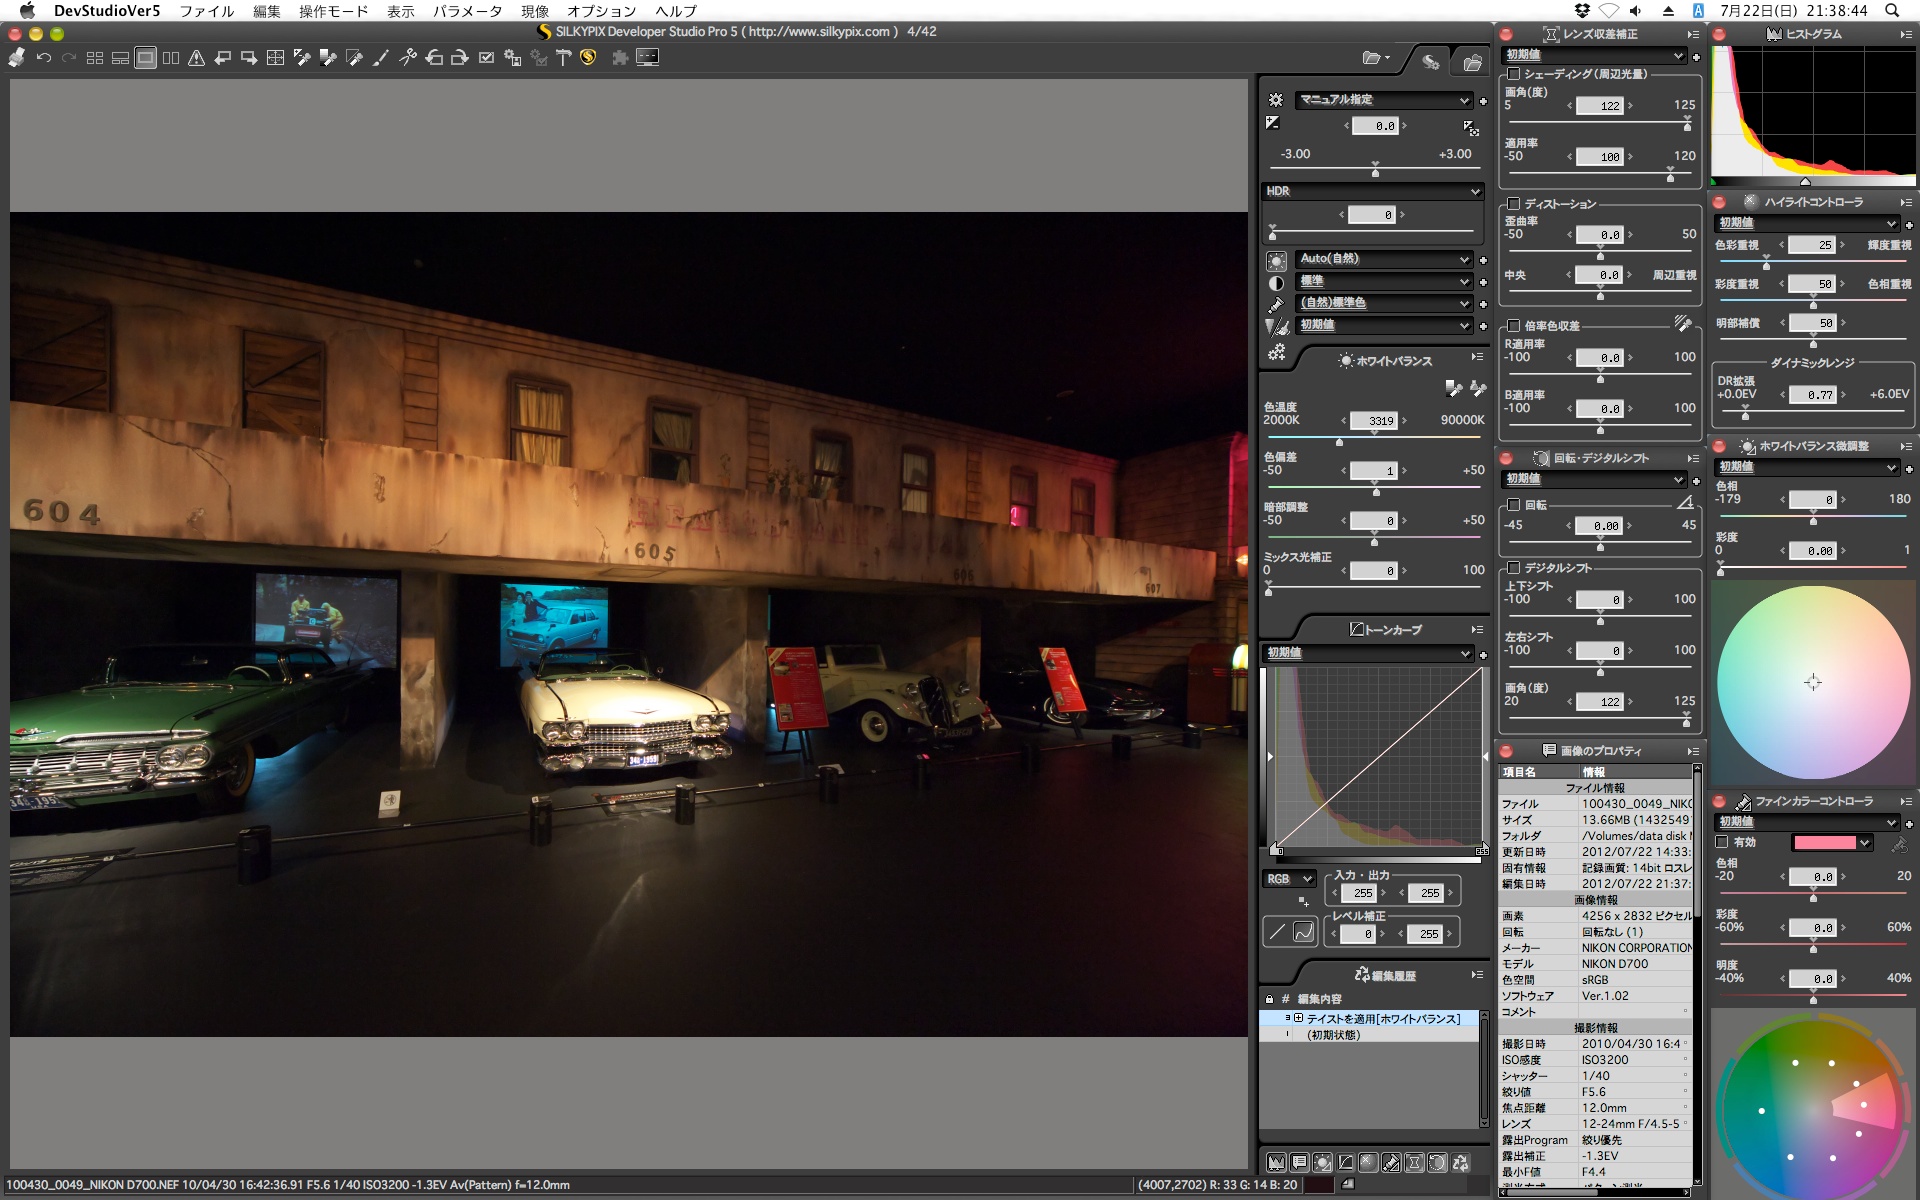Rotate image left with toolbar icon
This screenshot has height=1200, width=1920.
coord(434,58)
